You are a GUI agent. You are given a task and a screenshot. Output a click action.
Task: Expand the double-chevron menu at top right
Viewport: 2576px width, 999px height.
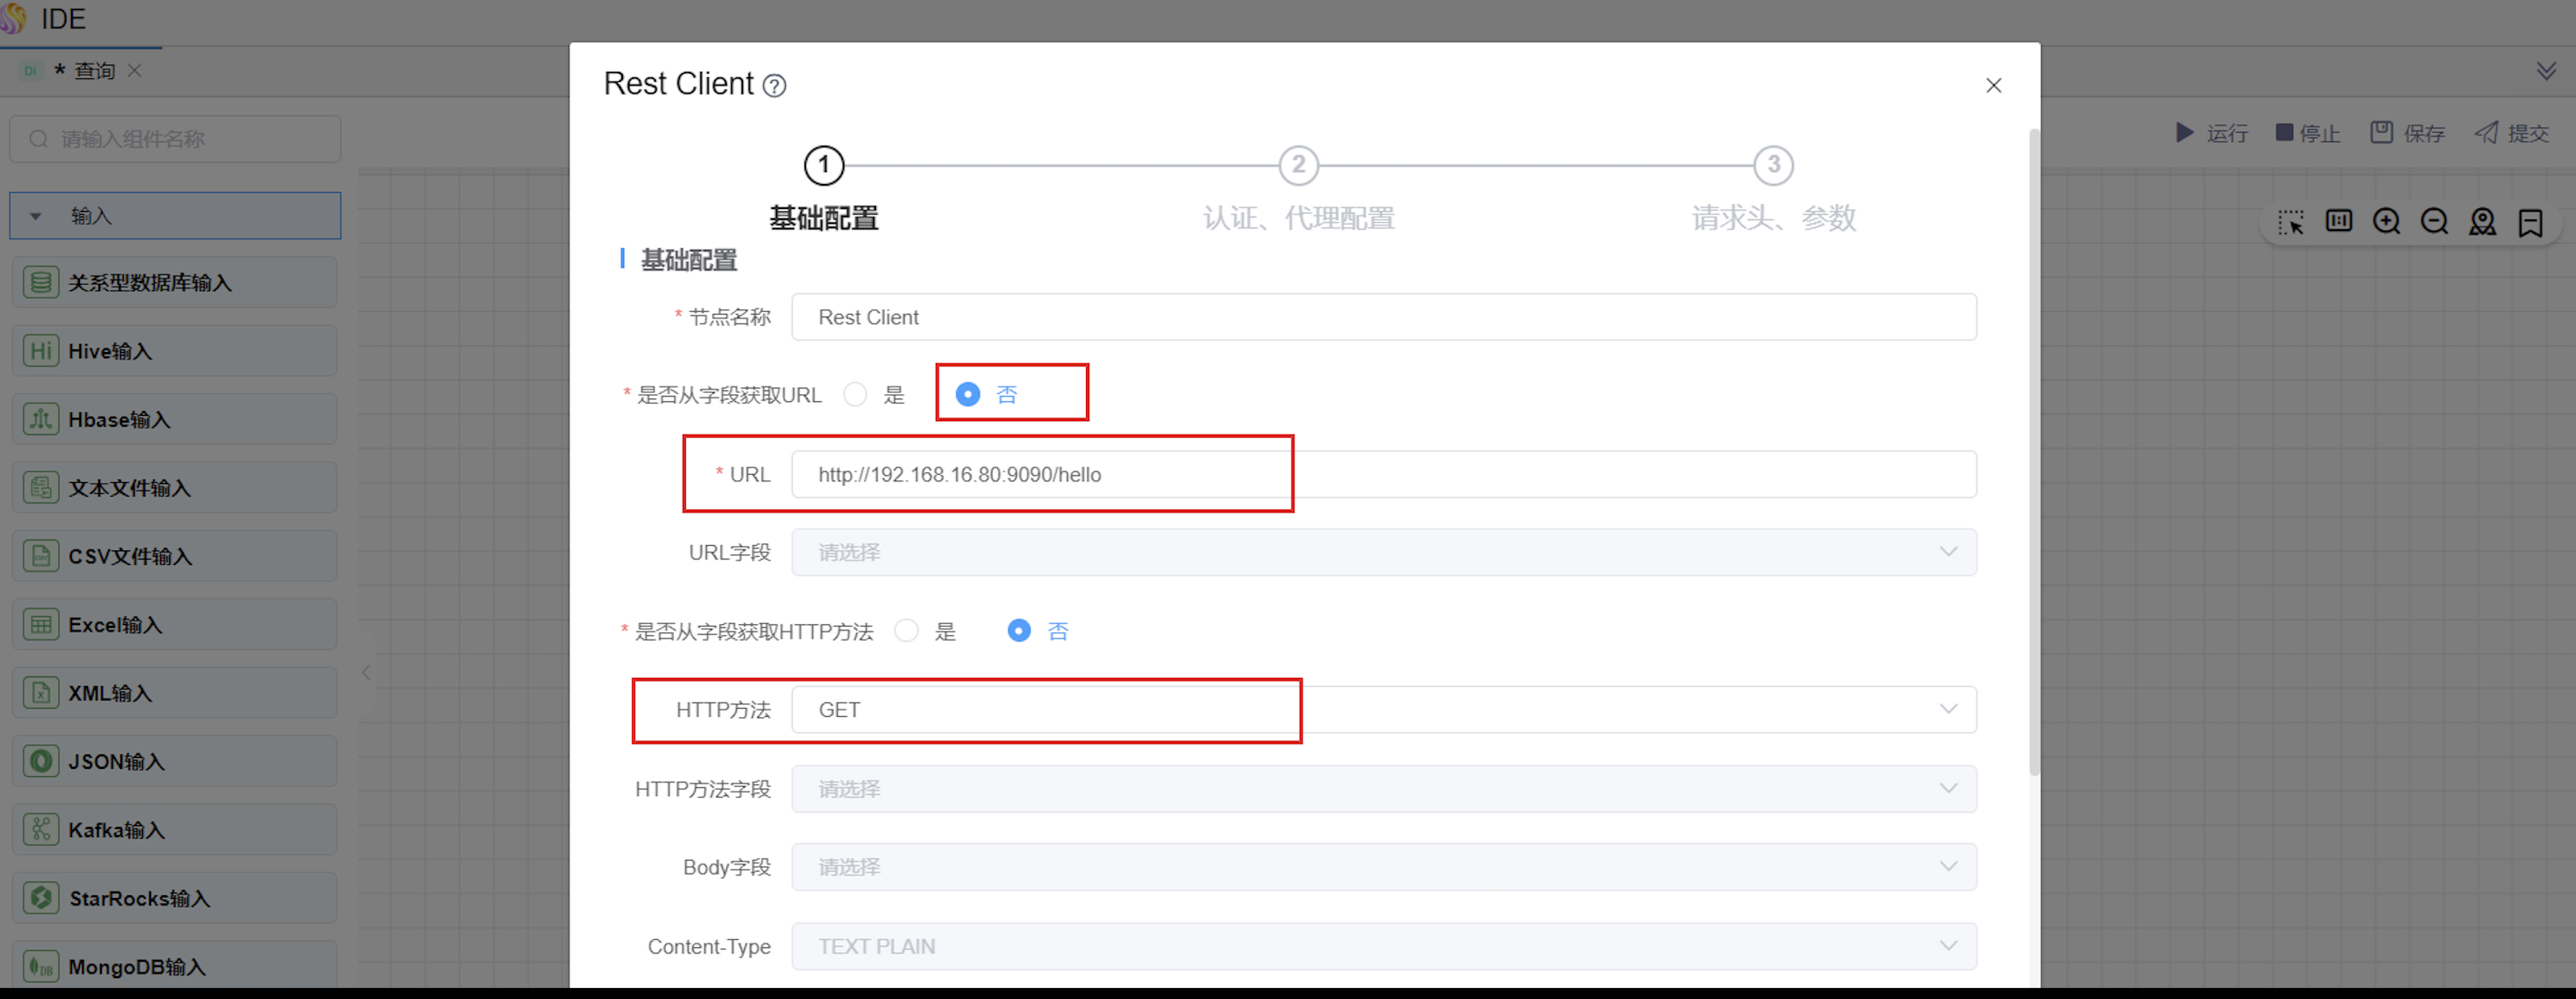click(2546, 71)
